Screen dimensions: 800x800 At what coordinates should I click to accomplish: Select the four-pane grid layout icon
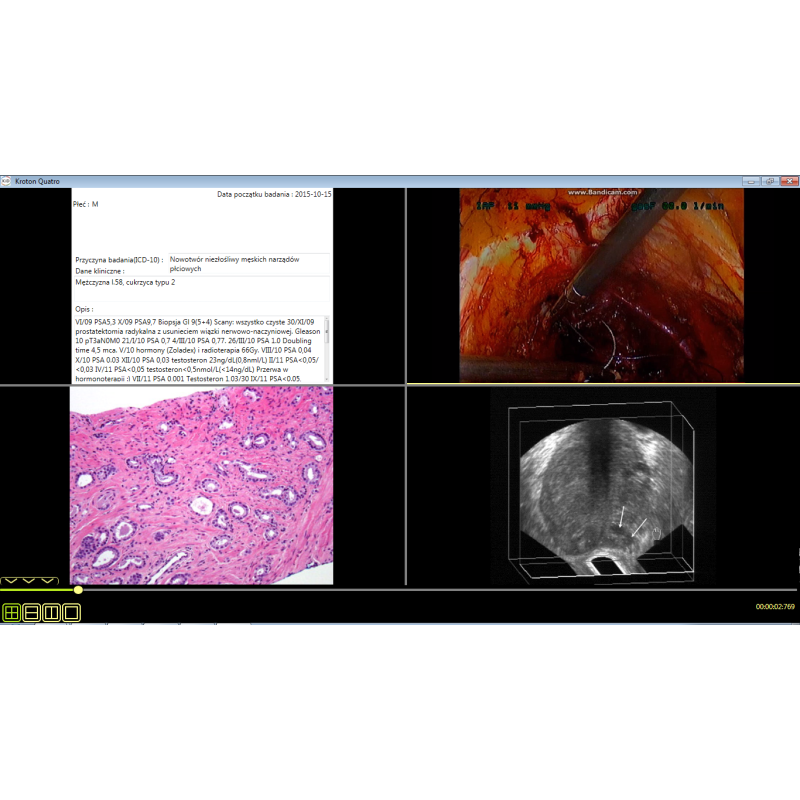tap(12, 612)
